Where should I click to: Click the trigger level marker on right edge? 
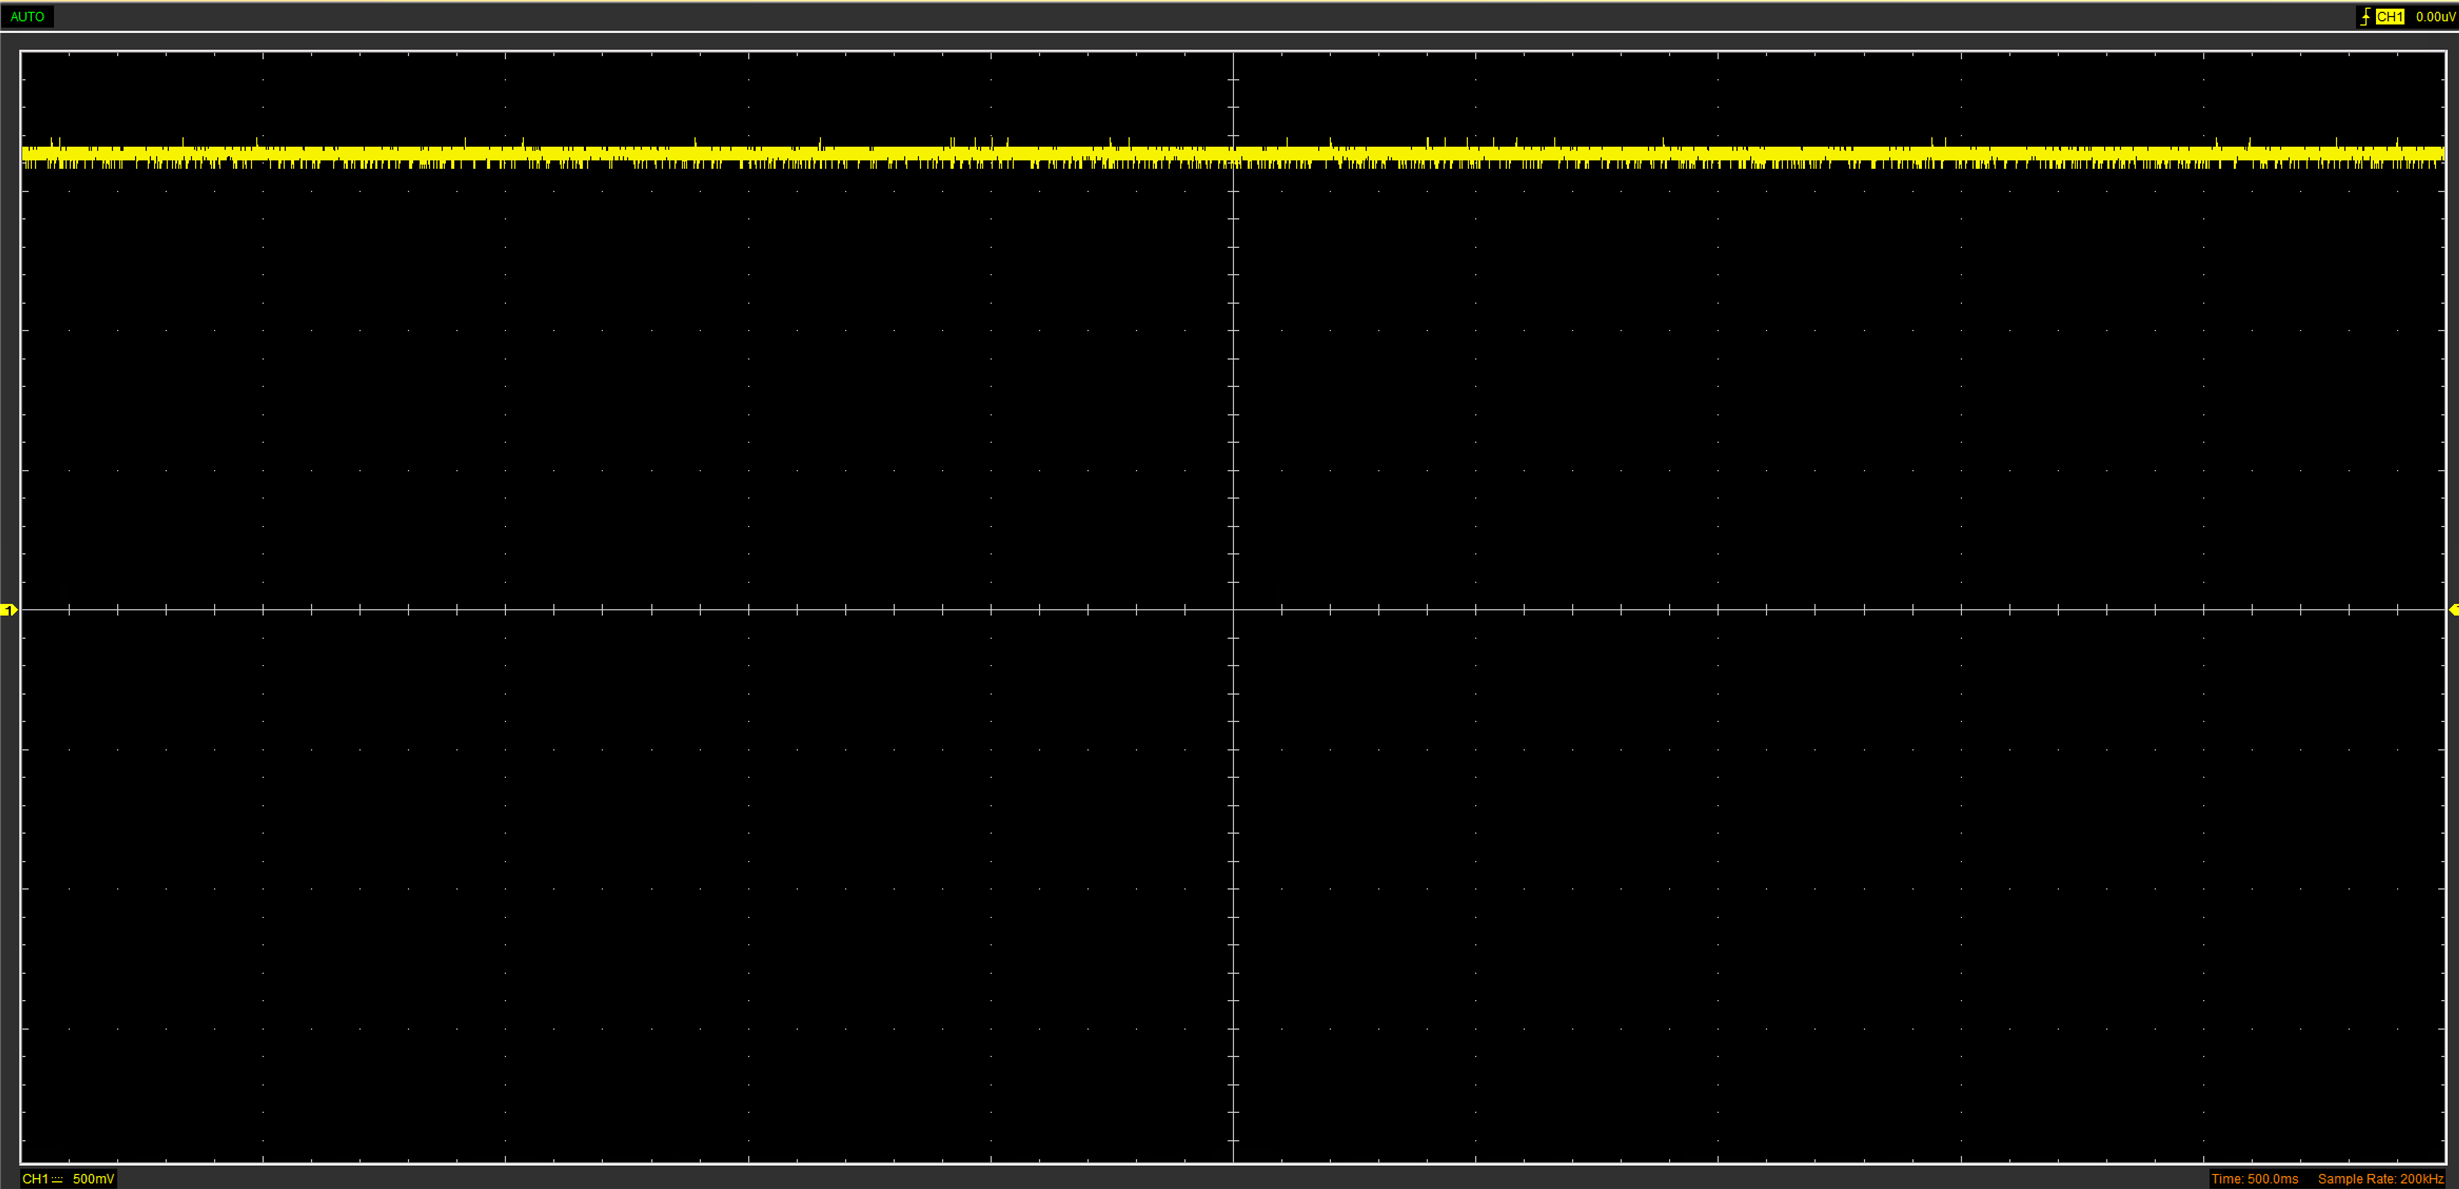(2453, 610)
